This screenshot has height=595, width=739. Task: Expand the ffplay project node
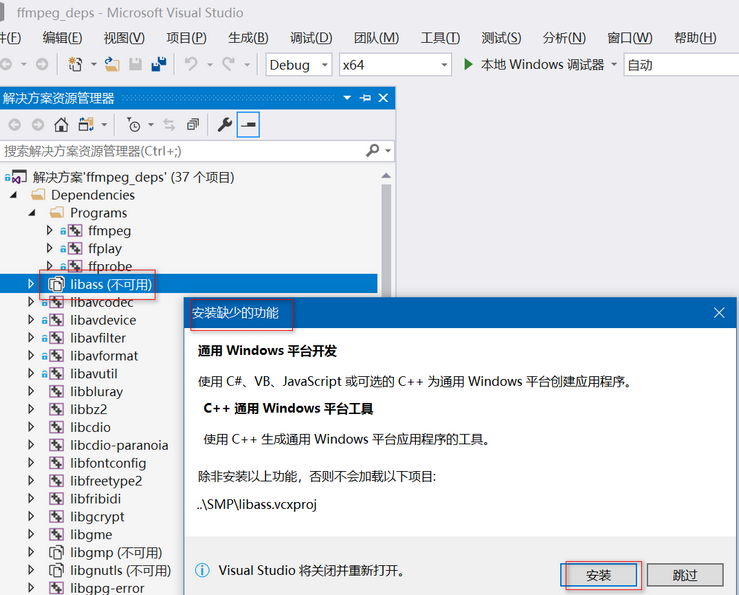[49, 248]
